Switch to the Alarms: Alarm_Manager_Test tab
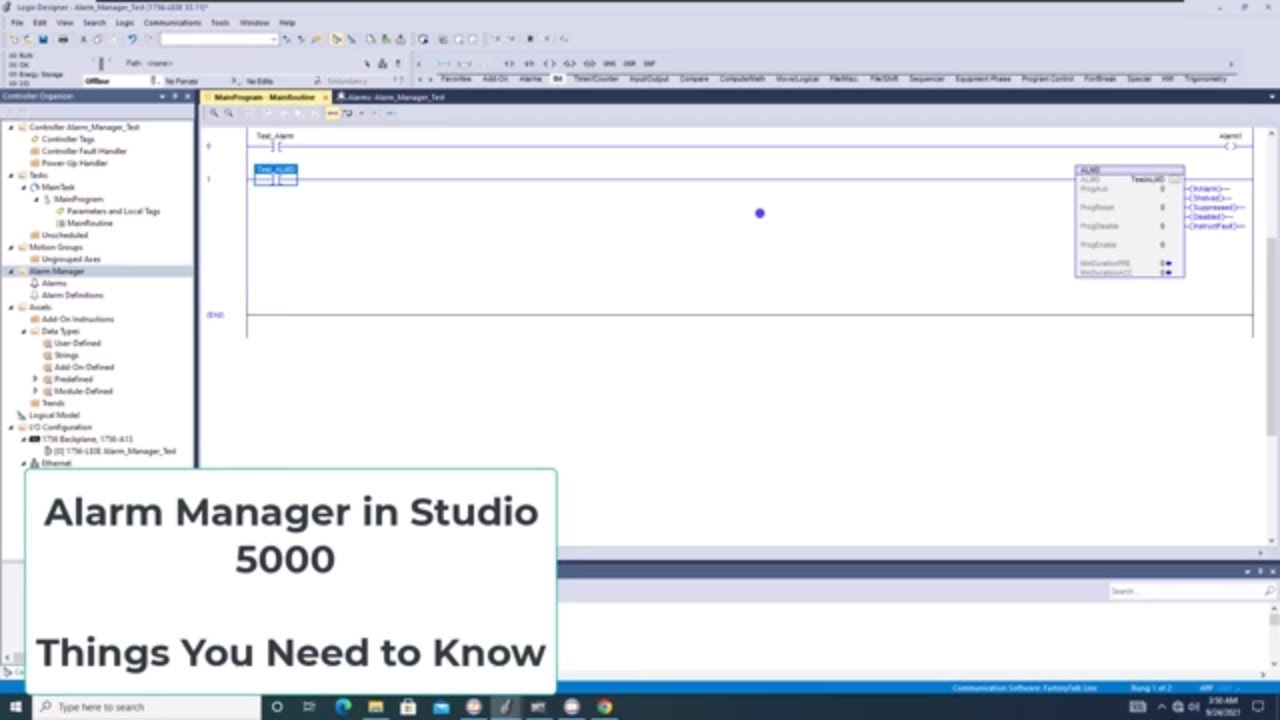1280x720 pixels. click(395, 97)
